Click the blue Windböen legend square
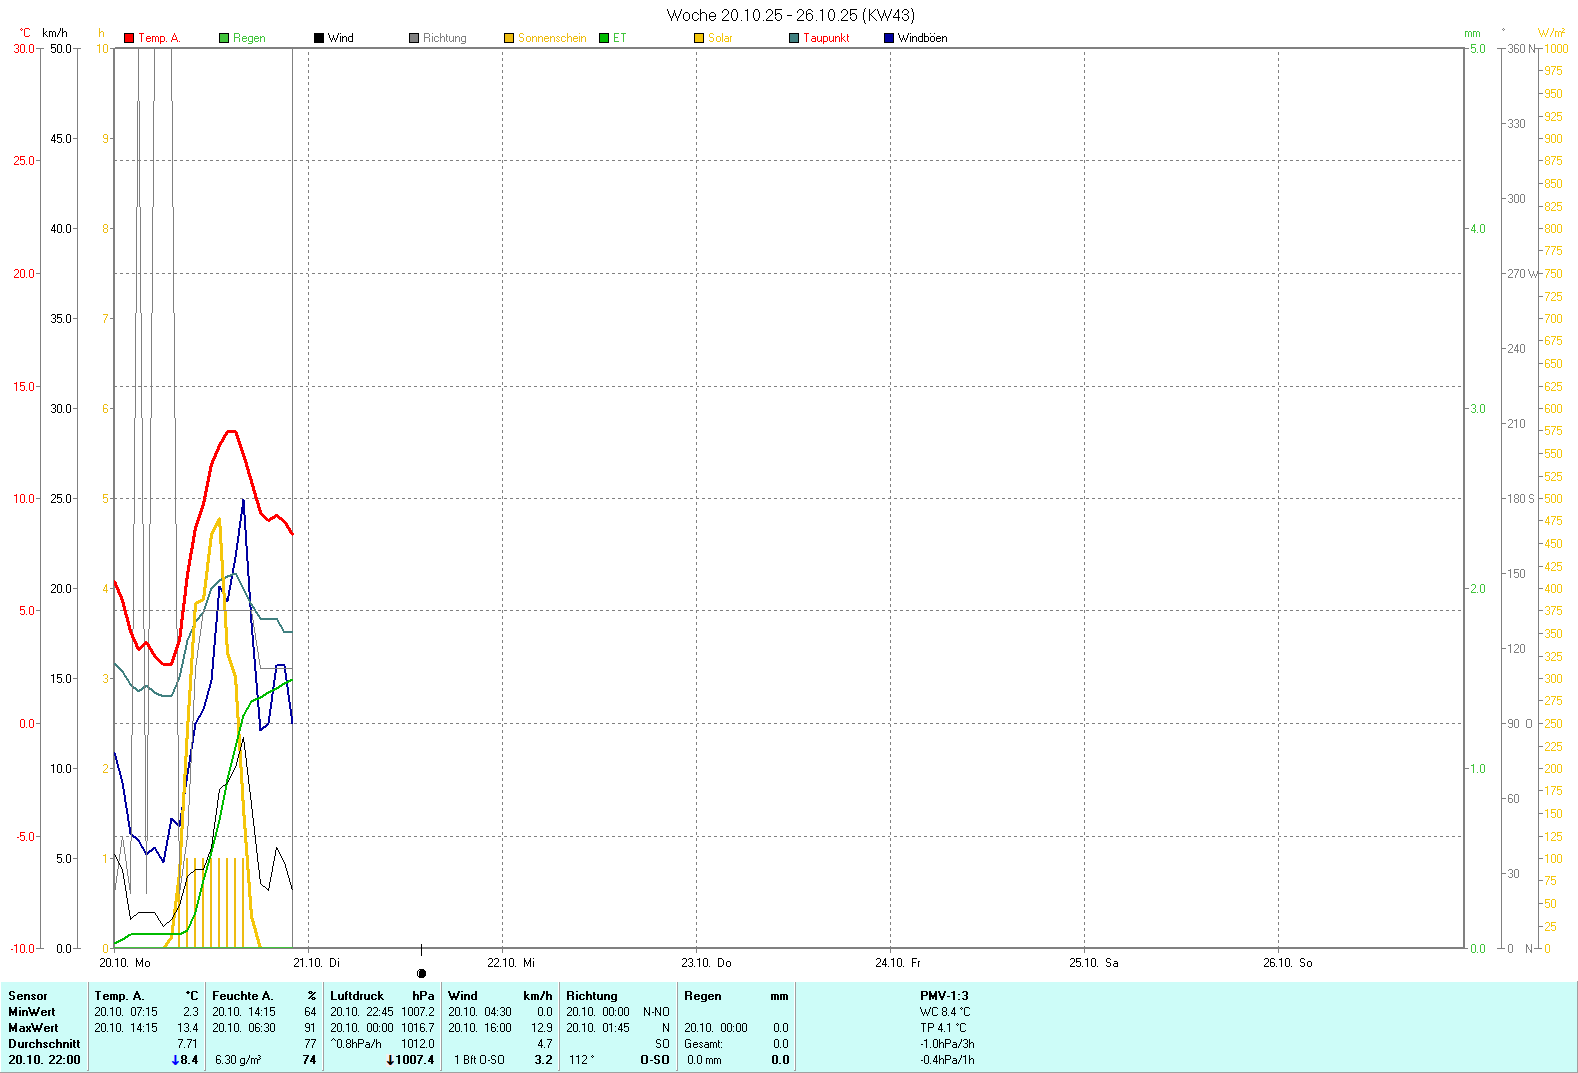The width and height of the screenshot is (1578, 1073). click(x=889, y=38)
